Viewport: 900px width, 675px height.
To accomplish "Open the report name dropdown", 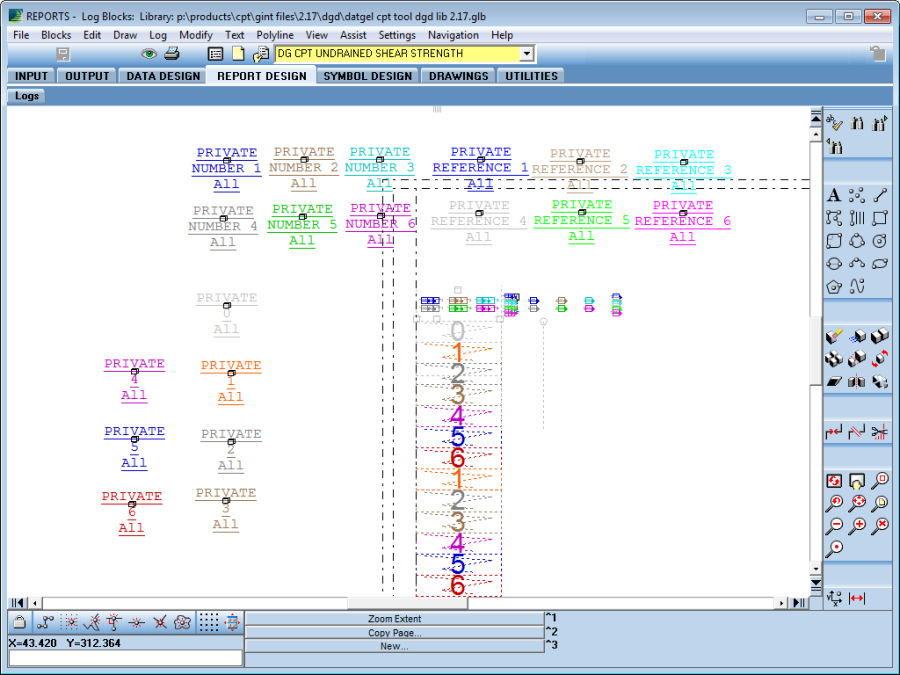I will tap(527, 54).
